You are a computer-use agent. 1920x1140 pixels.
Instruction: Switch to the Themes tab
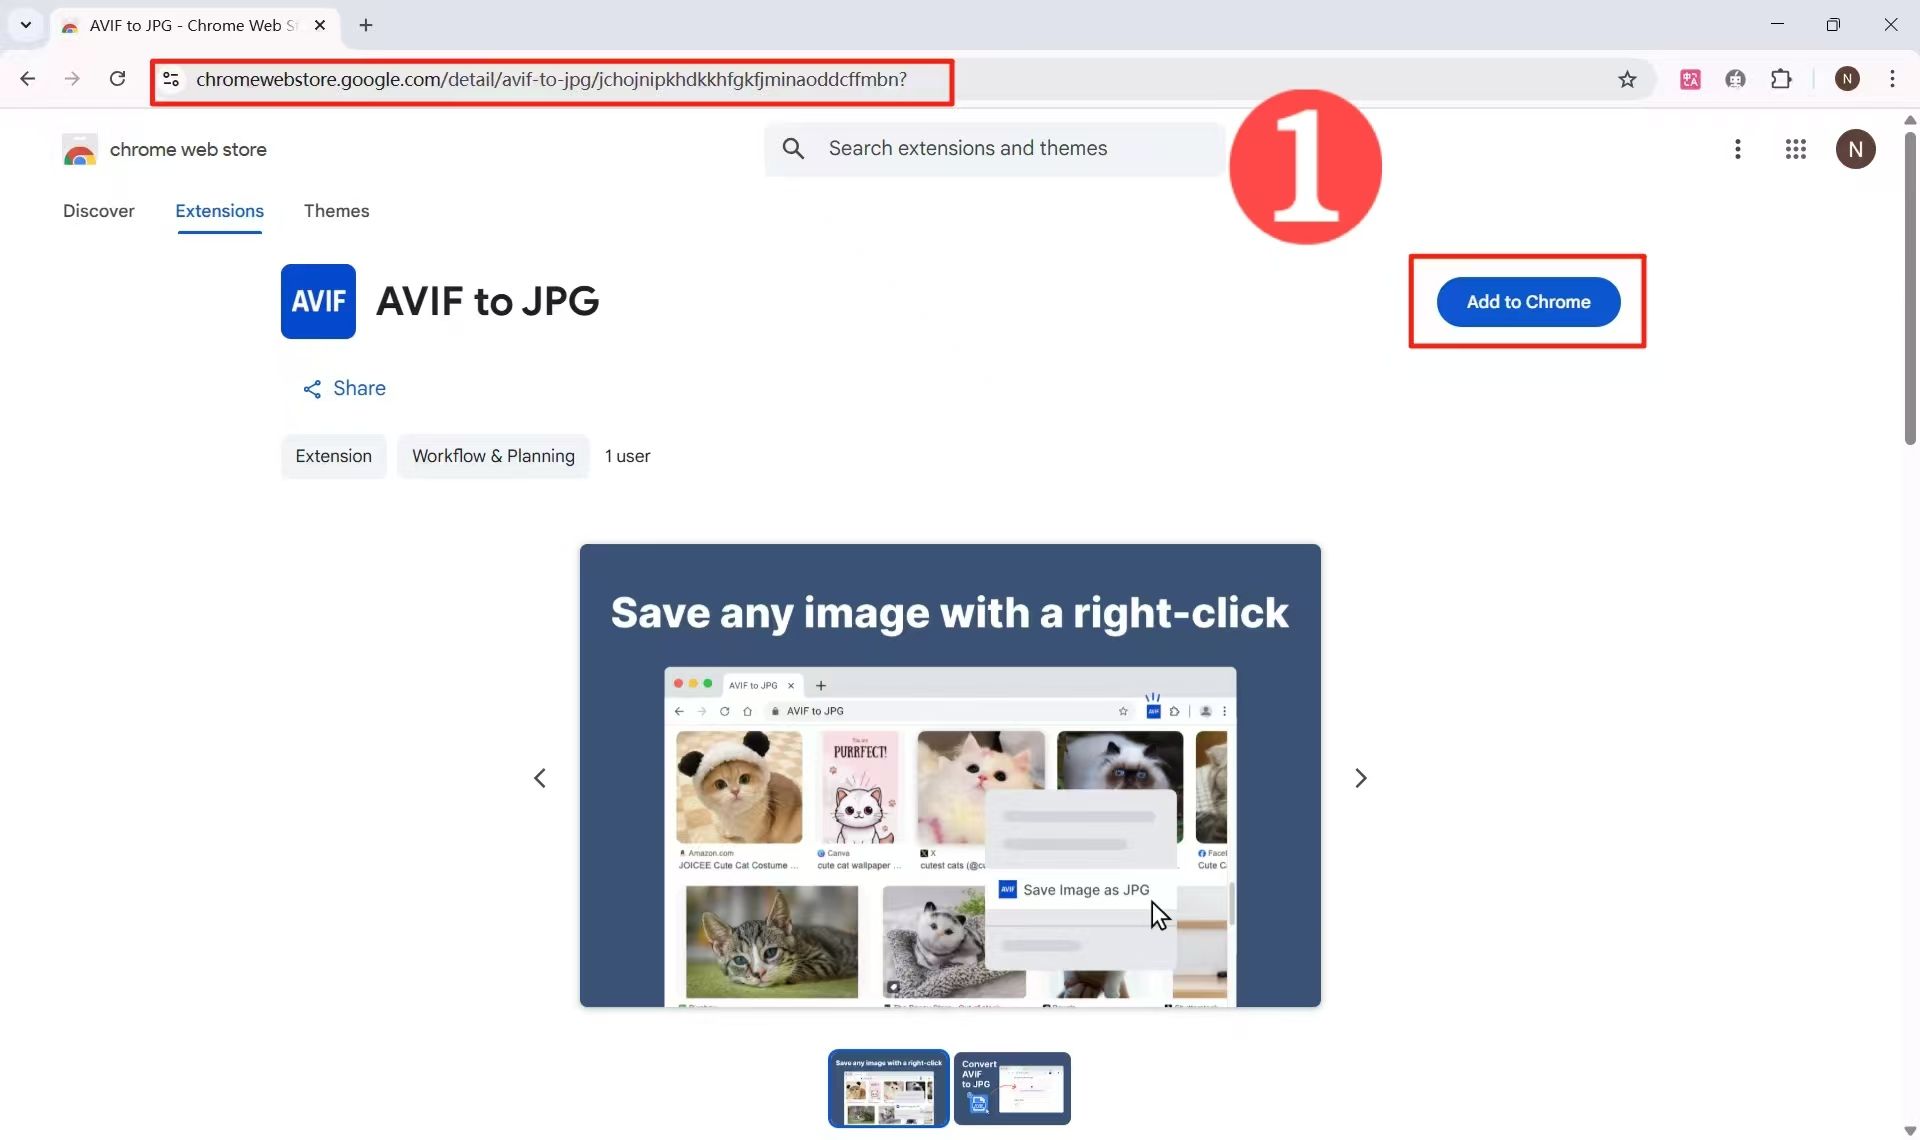coord(336,211)
